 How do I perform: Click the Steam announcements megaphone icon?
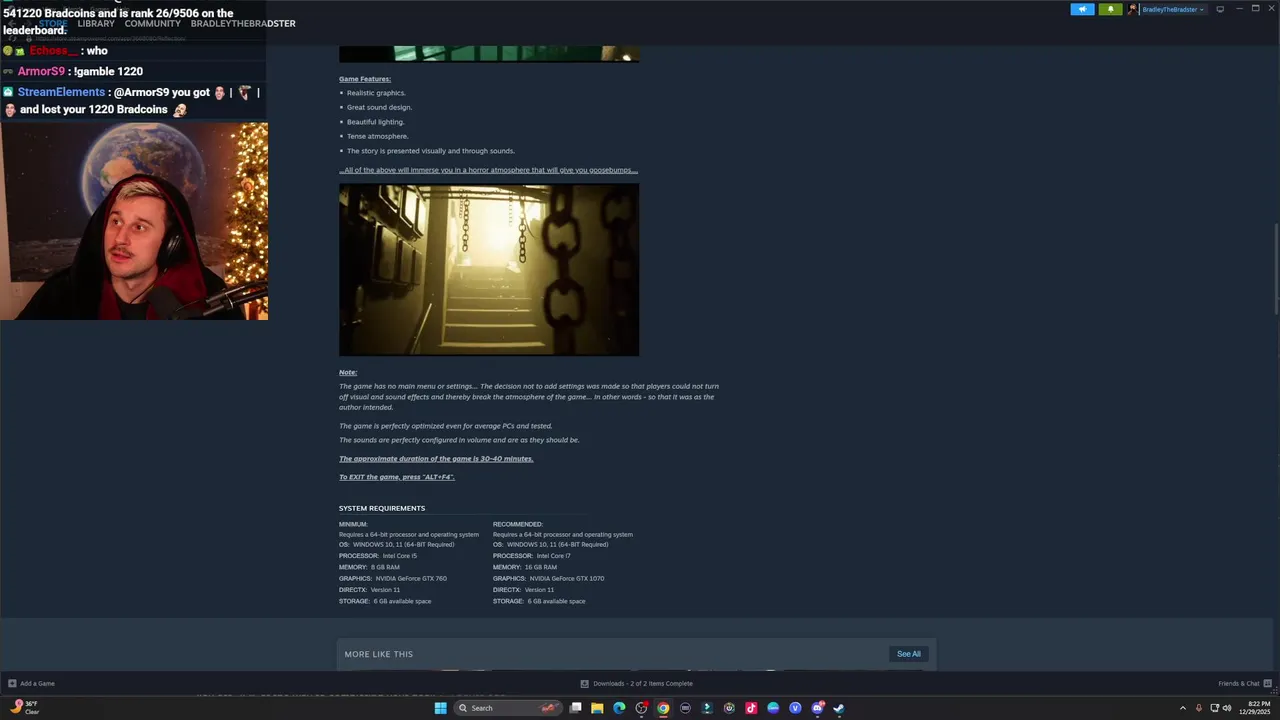[x=1082, y=9]
